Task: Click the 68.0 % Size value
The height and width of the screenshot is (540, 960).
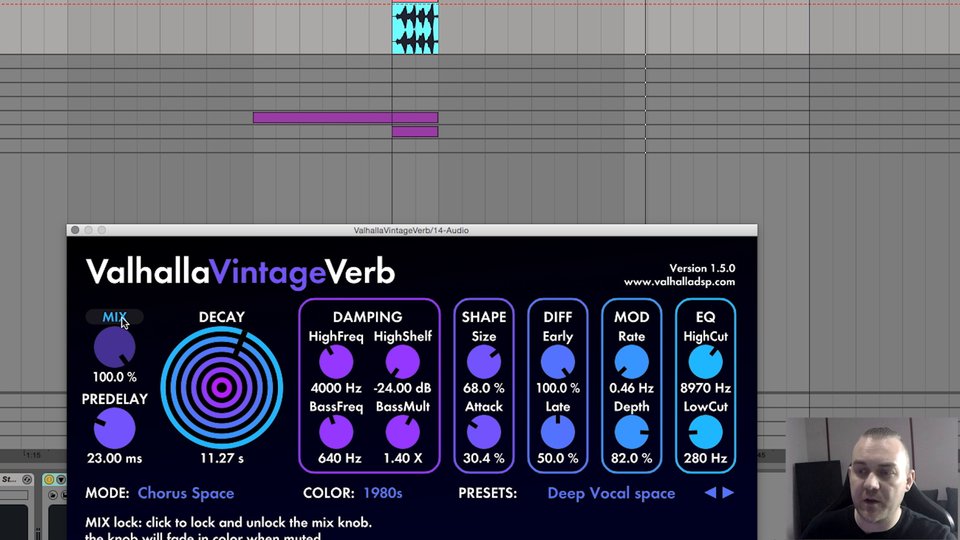Action: point(484,388)
